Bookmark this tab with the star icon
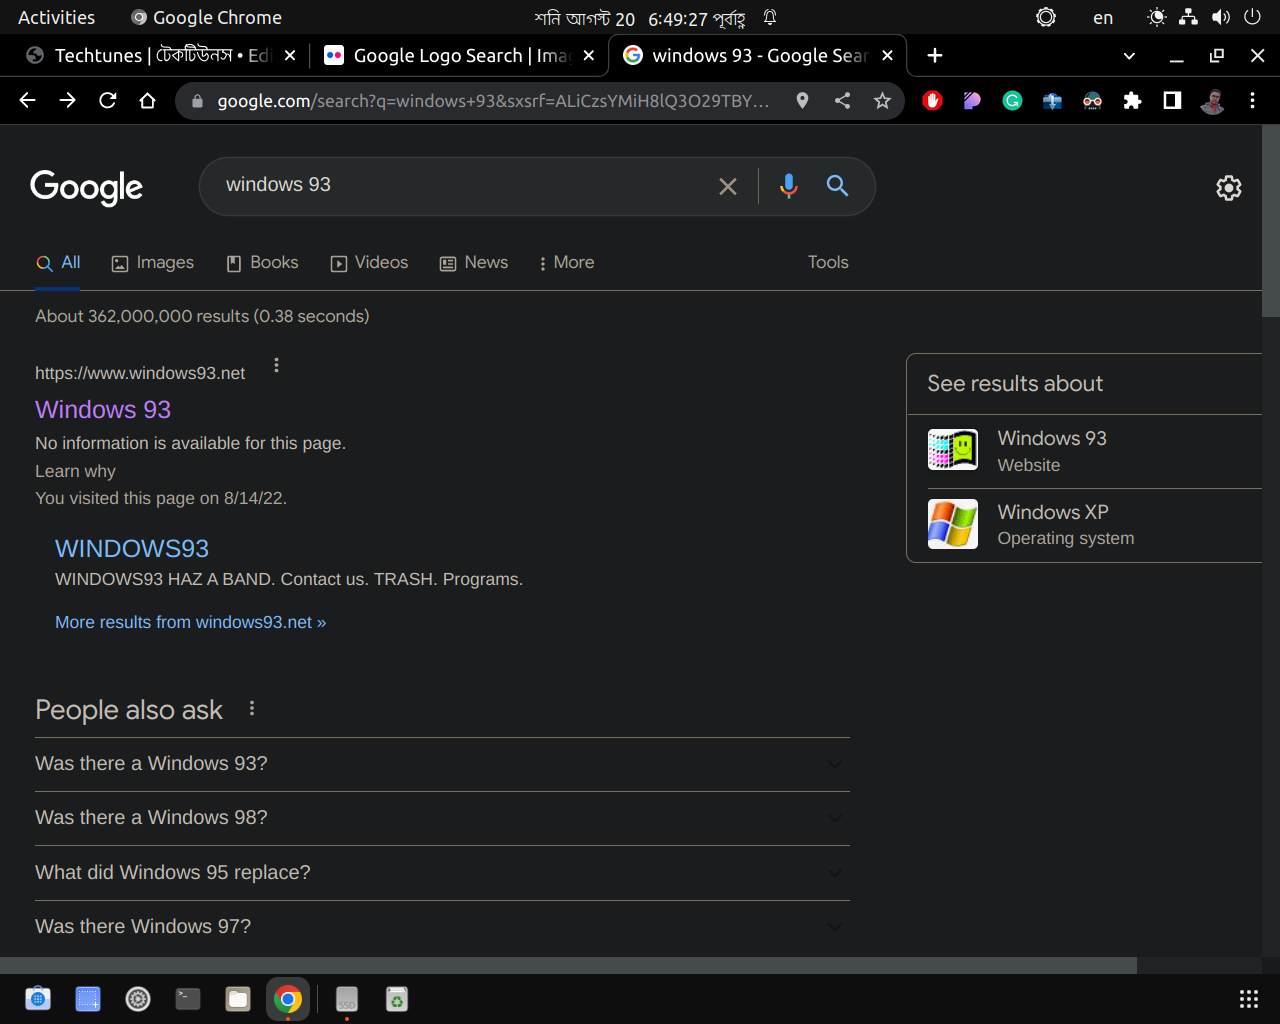This screenshot has width=1280, height=1024. [x=882, y=100]
